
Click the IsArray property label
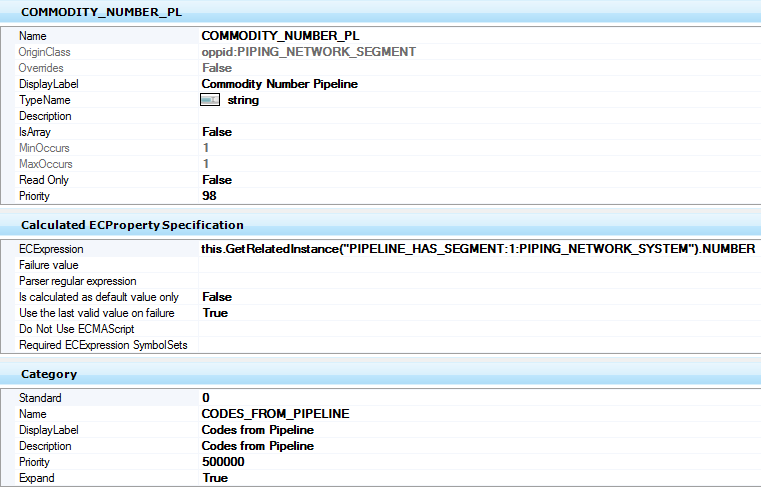click(34, 132)
